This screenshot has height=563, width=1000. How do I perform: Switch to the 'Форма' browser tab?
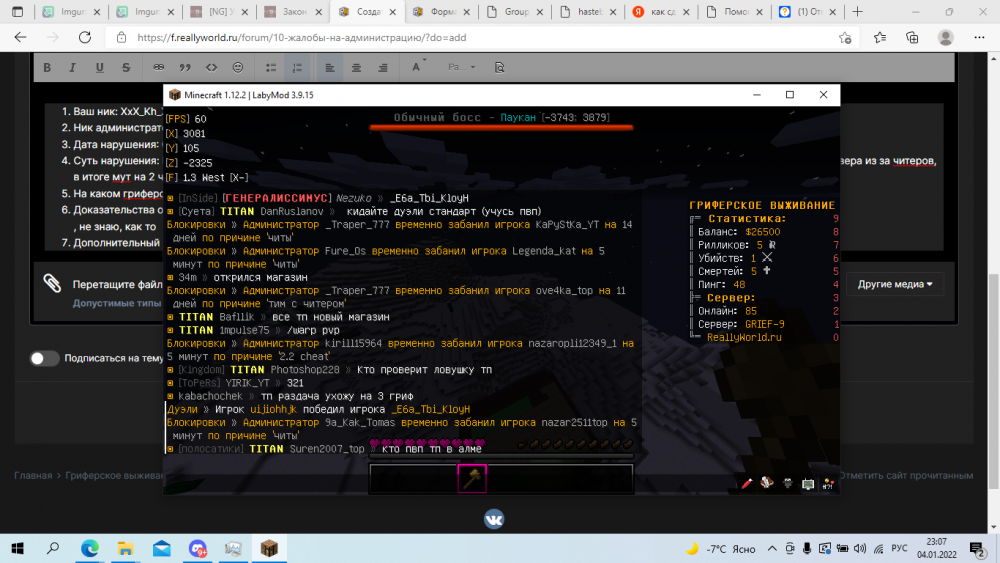(x=439, y=11)
